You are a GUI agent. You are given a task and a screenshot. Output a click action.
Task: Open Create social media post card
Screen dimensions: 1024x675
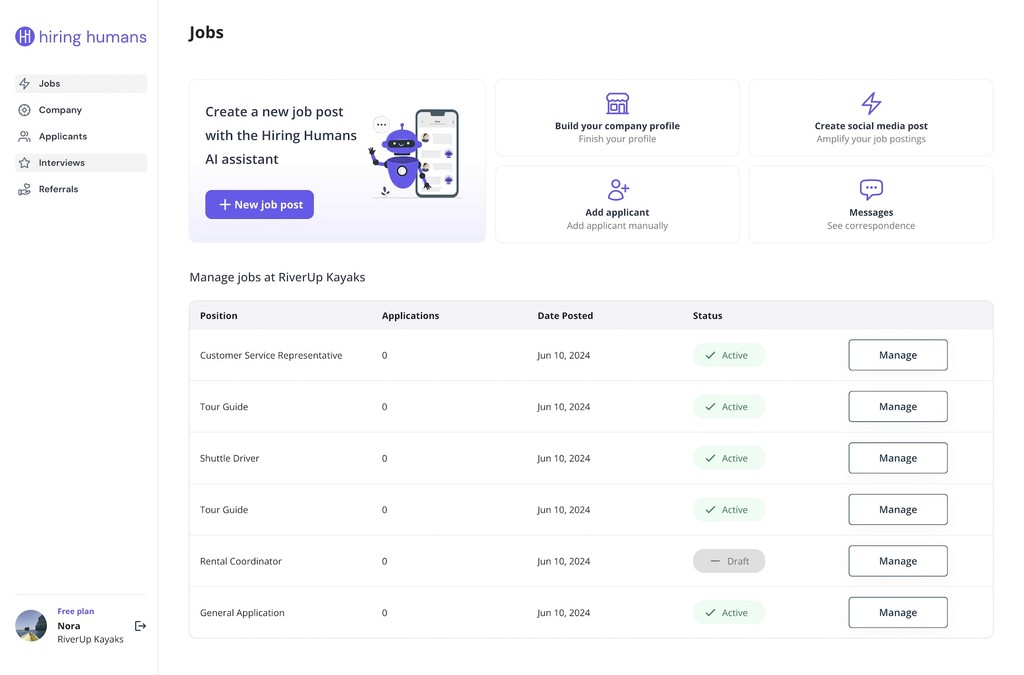(x=871, y=118)
